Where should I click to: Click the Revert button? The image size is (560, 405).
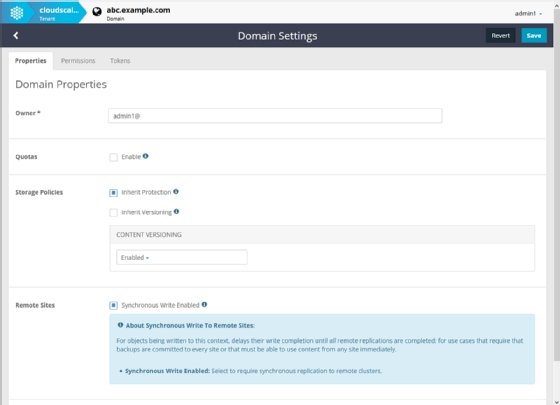point(500,35)
